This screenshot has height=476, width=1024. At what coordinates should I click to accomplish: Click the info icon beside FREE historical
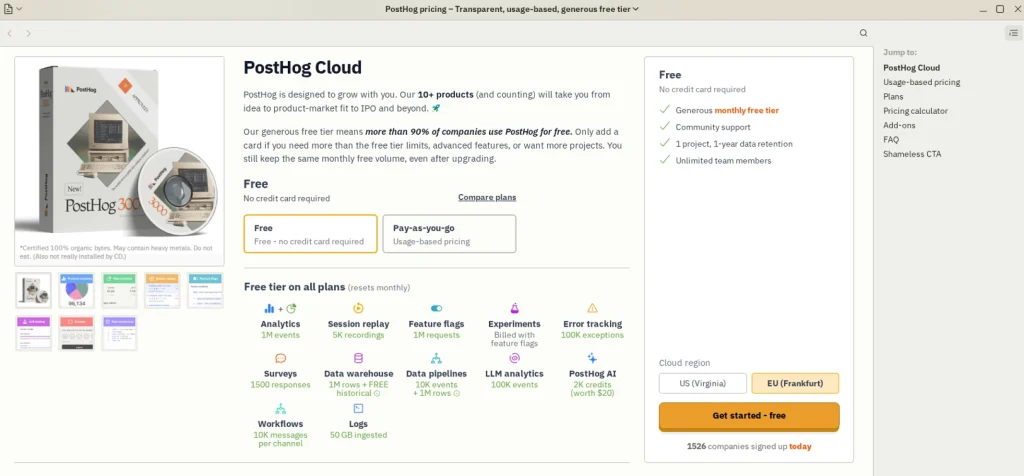click(x=377, y=394)
